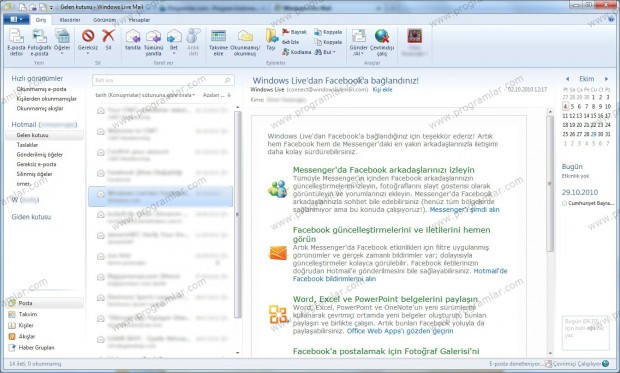Toggle Okunmamış/okunmuş read state
This screenshot has height=373, width=620.
[x=245, y=42]
